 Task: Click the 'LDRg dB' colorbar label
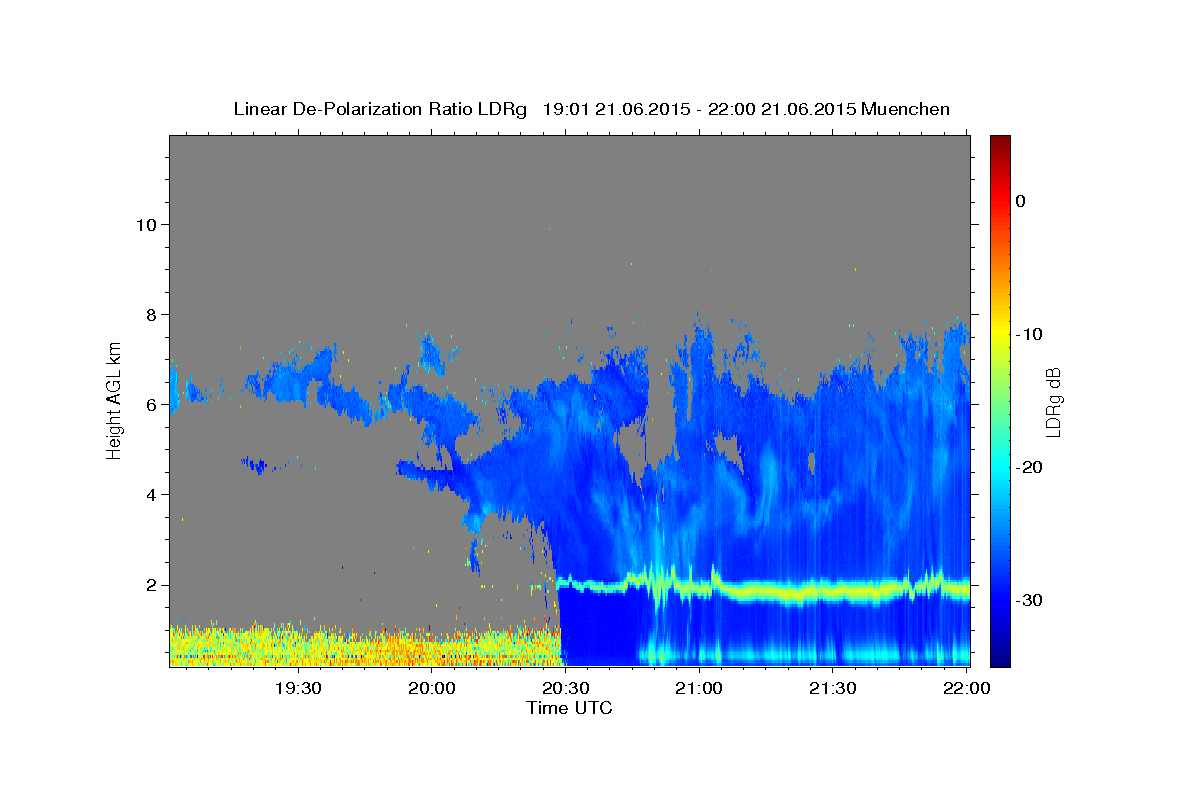click(1052, 401)
